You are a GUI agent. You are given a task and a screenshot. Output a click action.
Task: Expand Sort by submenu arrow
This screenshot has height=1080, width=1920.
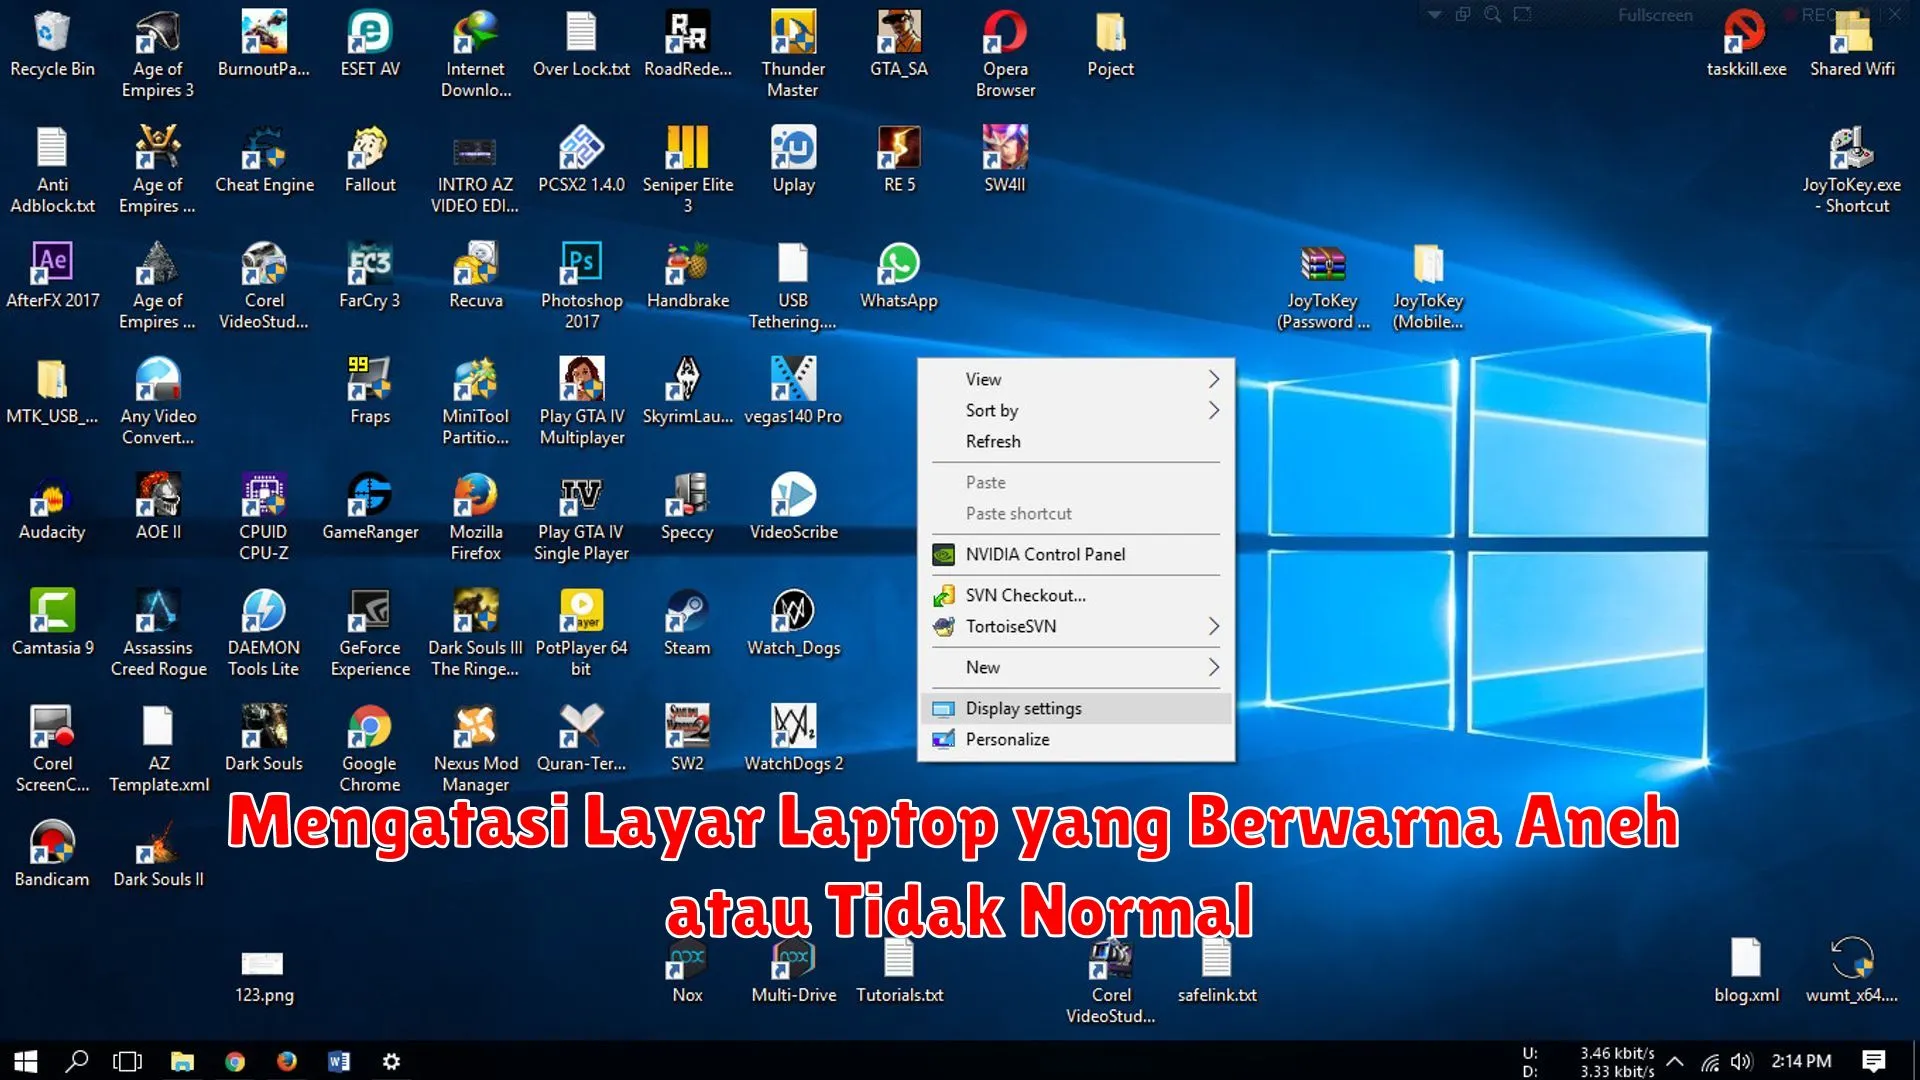point(1212,410)
